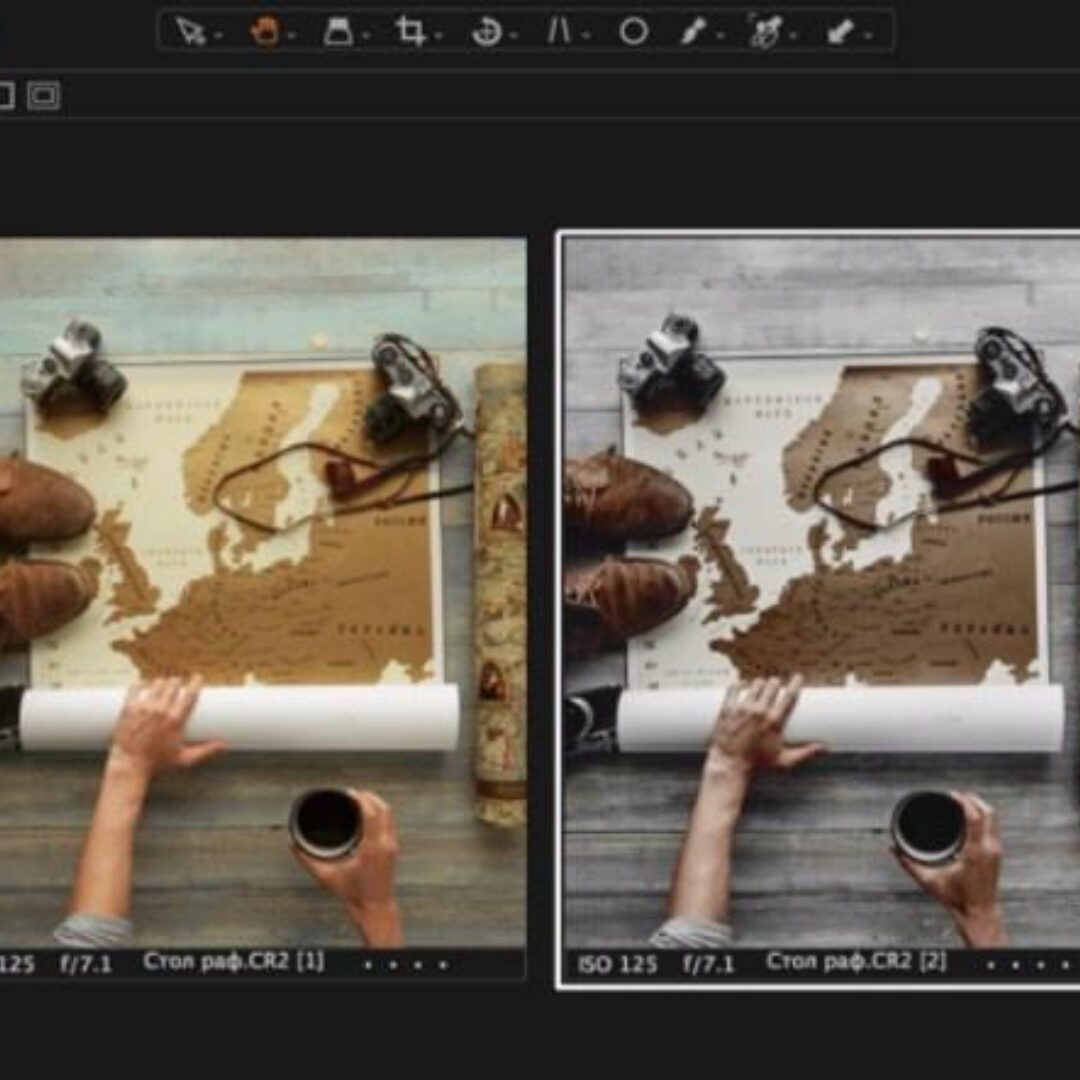This screenshot has width=1080, height=1080.
Task: Toggle the partially visible single-view icon
Action: 5,96
